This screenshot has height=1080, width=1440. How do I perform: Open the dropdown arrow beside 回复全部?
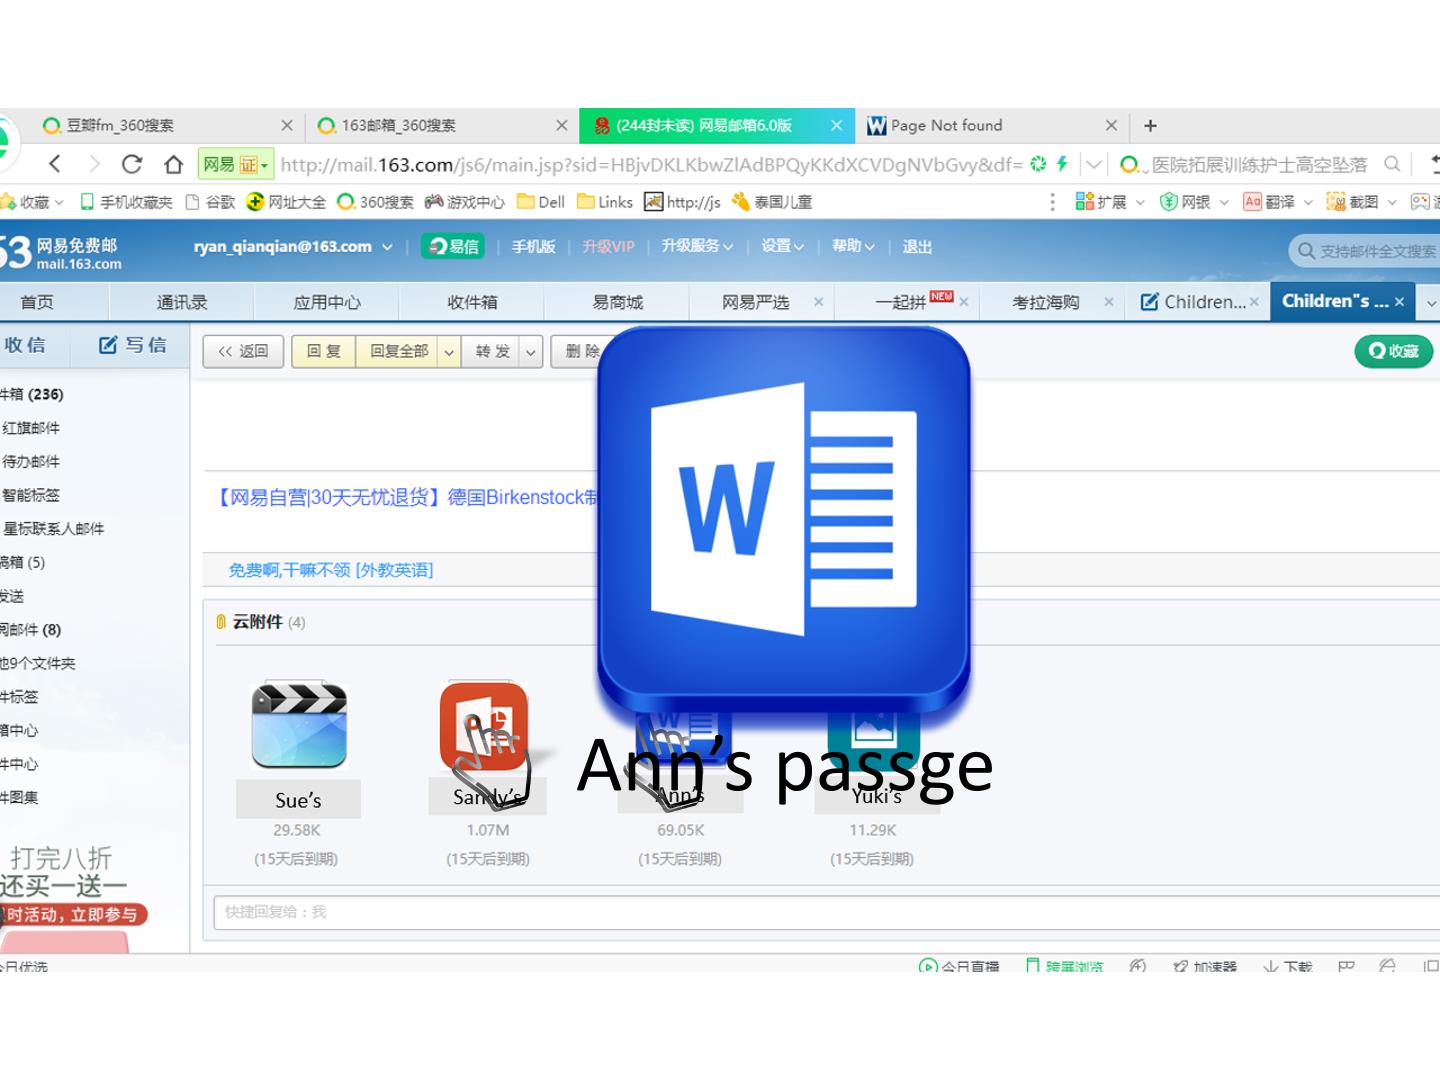449,352
